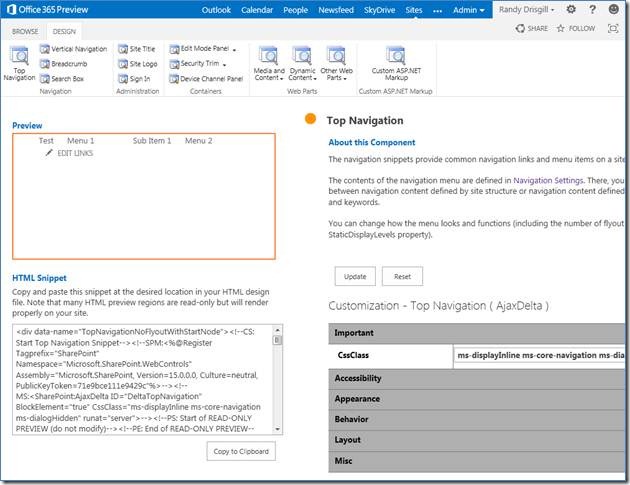Show more navigation links ellipsis
Viewport: 630px width, 485px height.
coord(438,10)
